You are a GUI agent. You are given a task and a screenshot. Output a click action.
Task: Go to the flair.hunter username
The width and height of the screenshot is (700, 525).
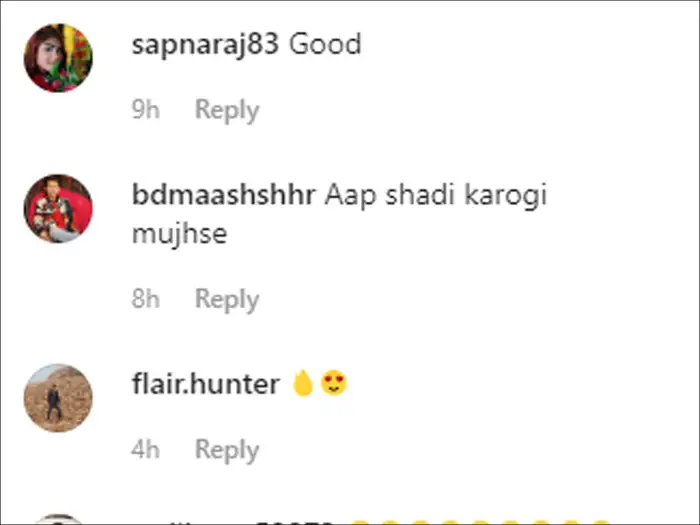tap(205, 384)
